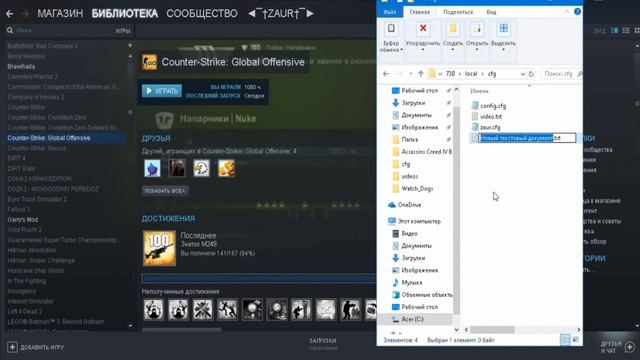Click the ДОБАВИТЬ ИГРУ button
This screenshot has height=360, width=640.
click(36, 347)
